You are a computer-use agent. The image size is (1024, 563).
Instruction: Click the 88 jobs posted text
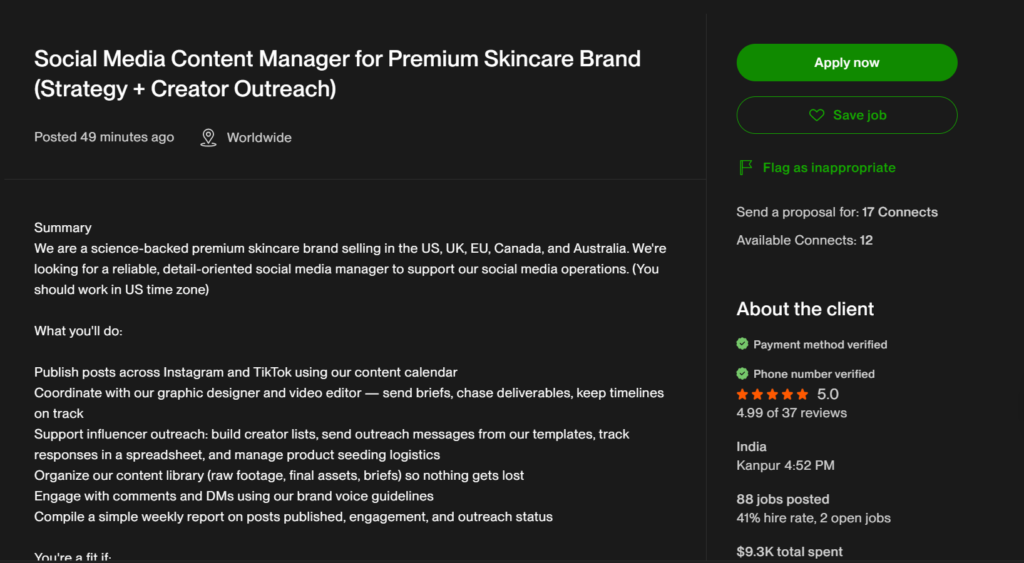783,499
